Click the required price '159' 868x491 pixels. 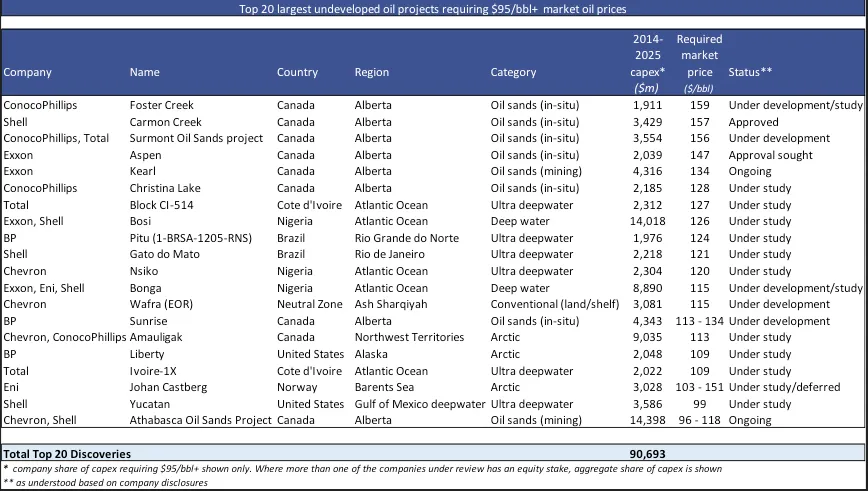tap(700, 105)
